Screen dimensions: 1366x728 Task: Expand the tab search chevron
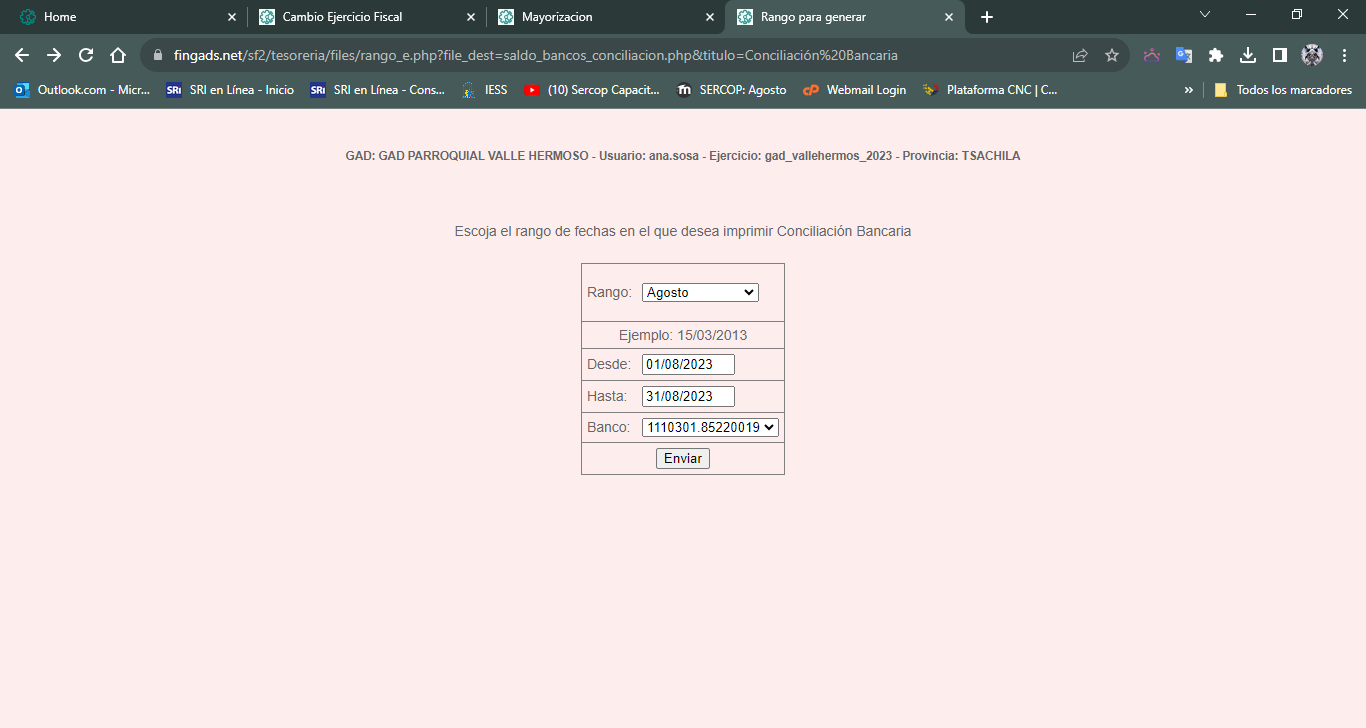coord(1205,15)
